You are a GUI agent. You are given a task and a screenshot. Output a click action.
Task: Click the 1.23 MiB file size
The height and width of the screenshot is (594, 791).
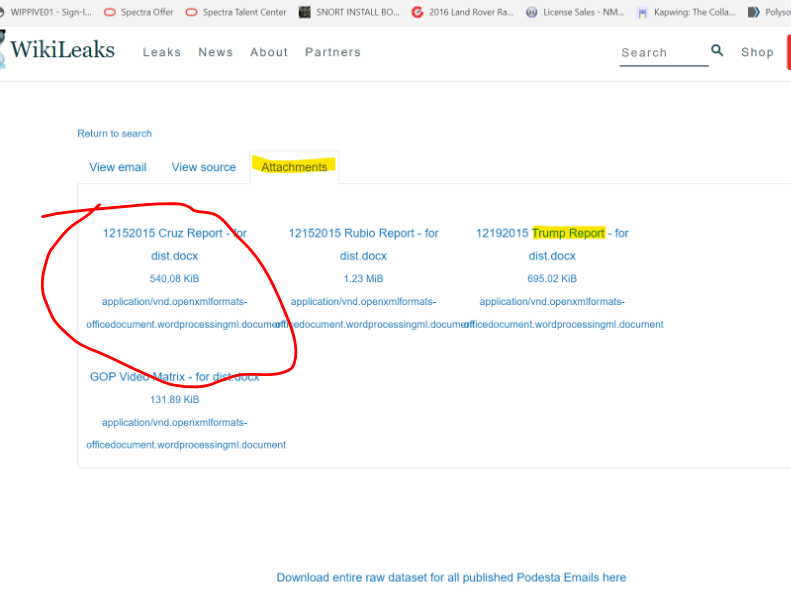pyautogui.click(x=363, y=279)
